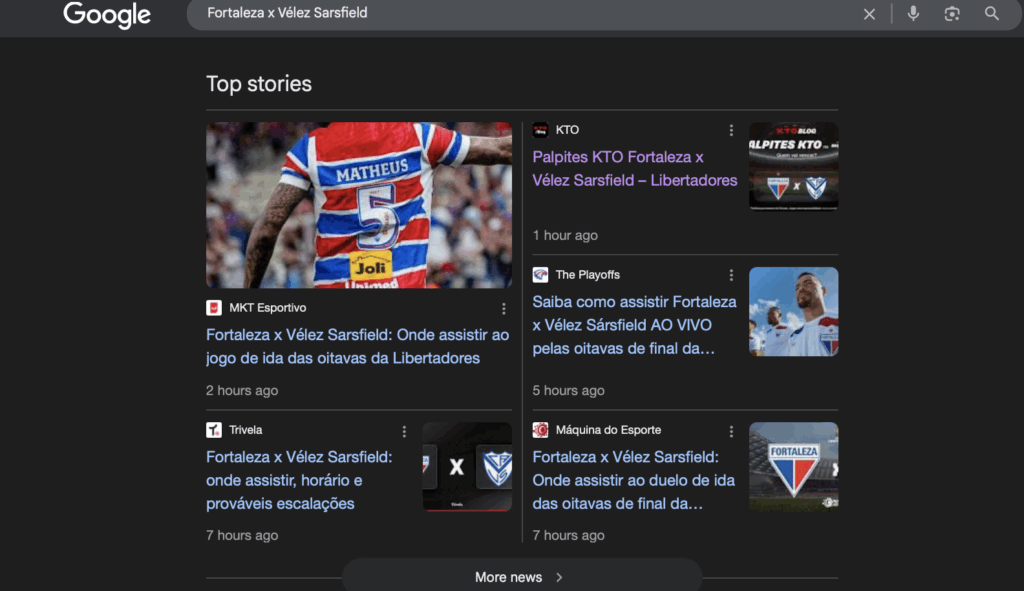This screenshot has width=1024, height=591.
Task: Click the Trivela source favicon
Action: (214, 430)
